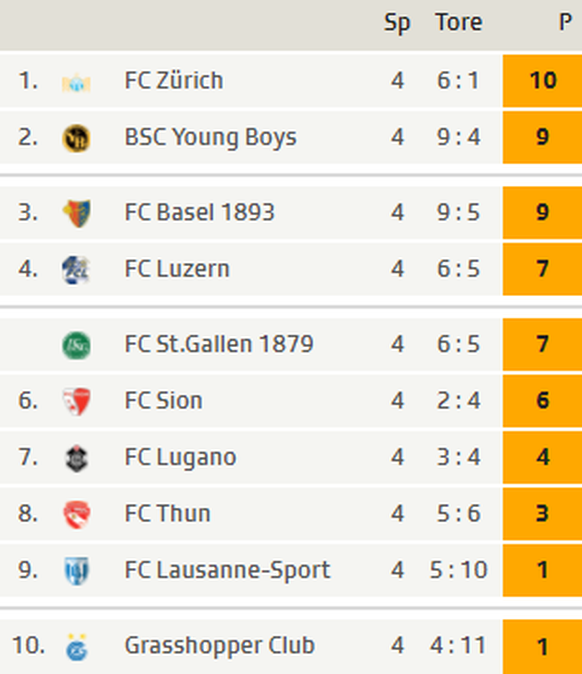
Task: Click the FC Luzern club logo
Action: (x=76, y=270)
